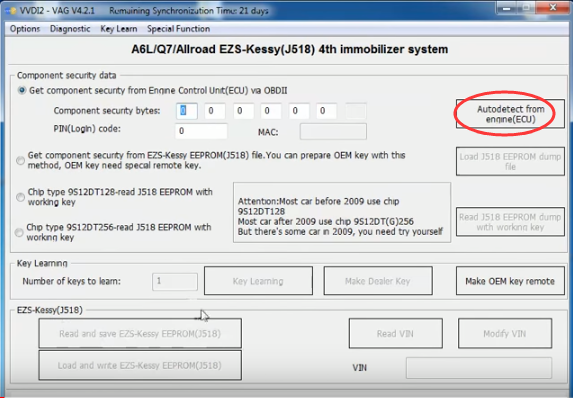573x398 pixels.
Task: Click Load J518 EEPROM dump file button
Action: pos(510,161)
